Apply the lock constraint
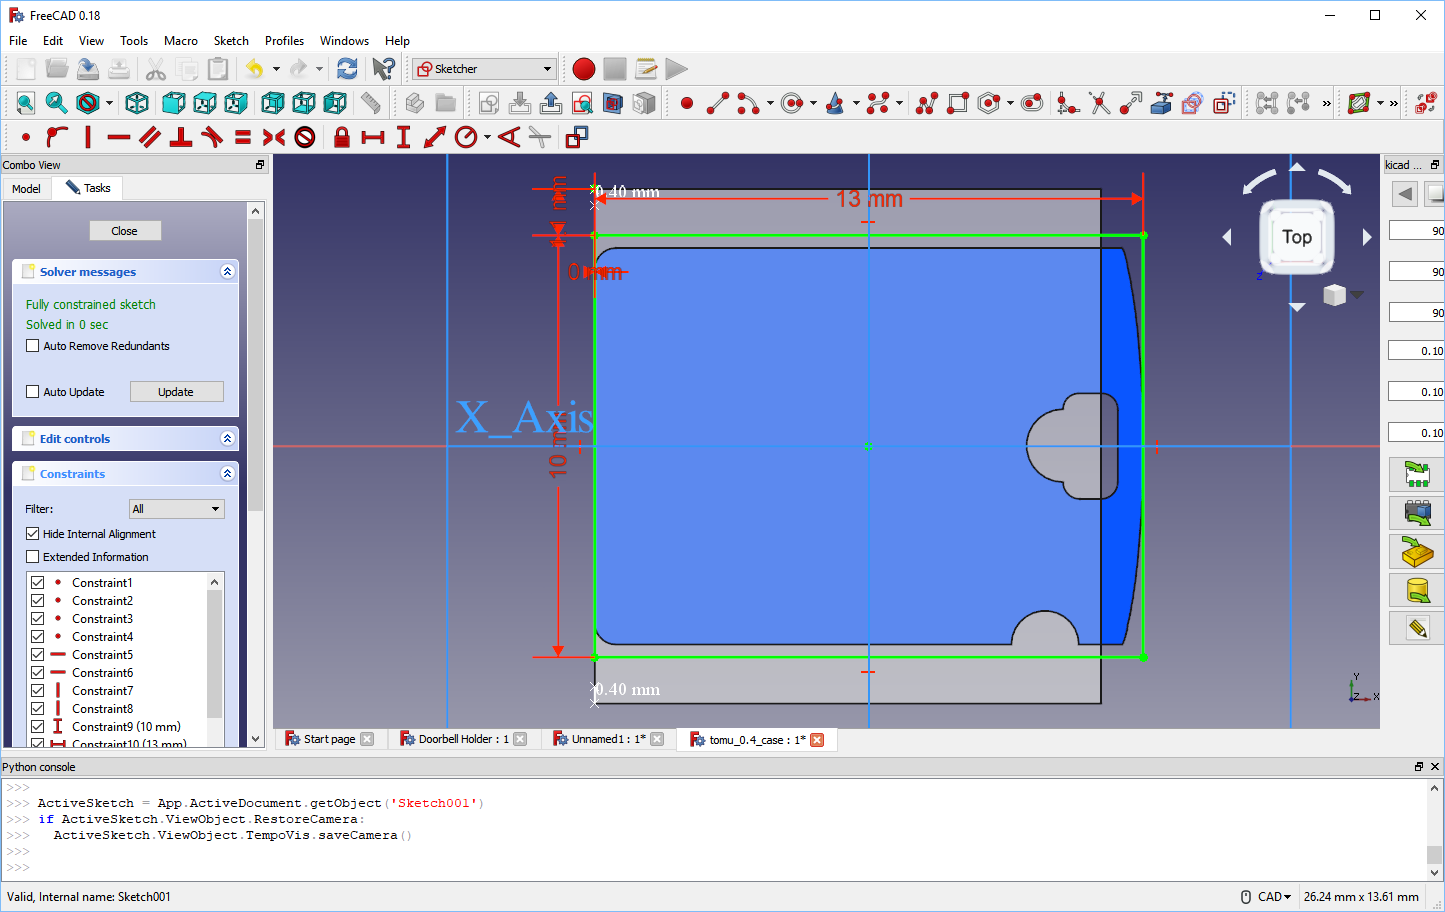This screenshot has width=1445, height=912. (x=342, y=137)
